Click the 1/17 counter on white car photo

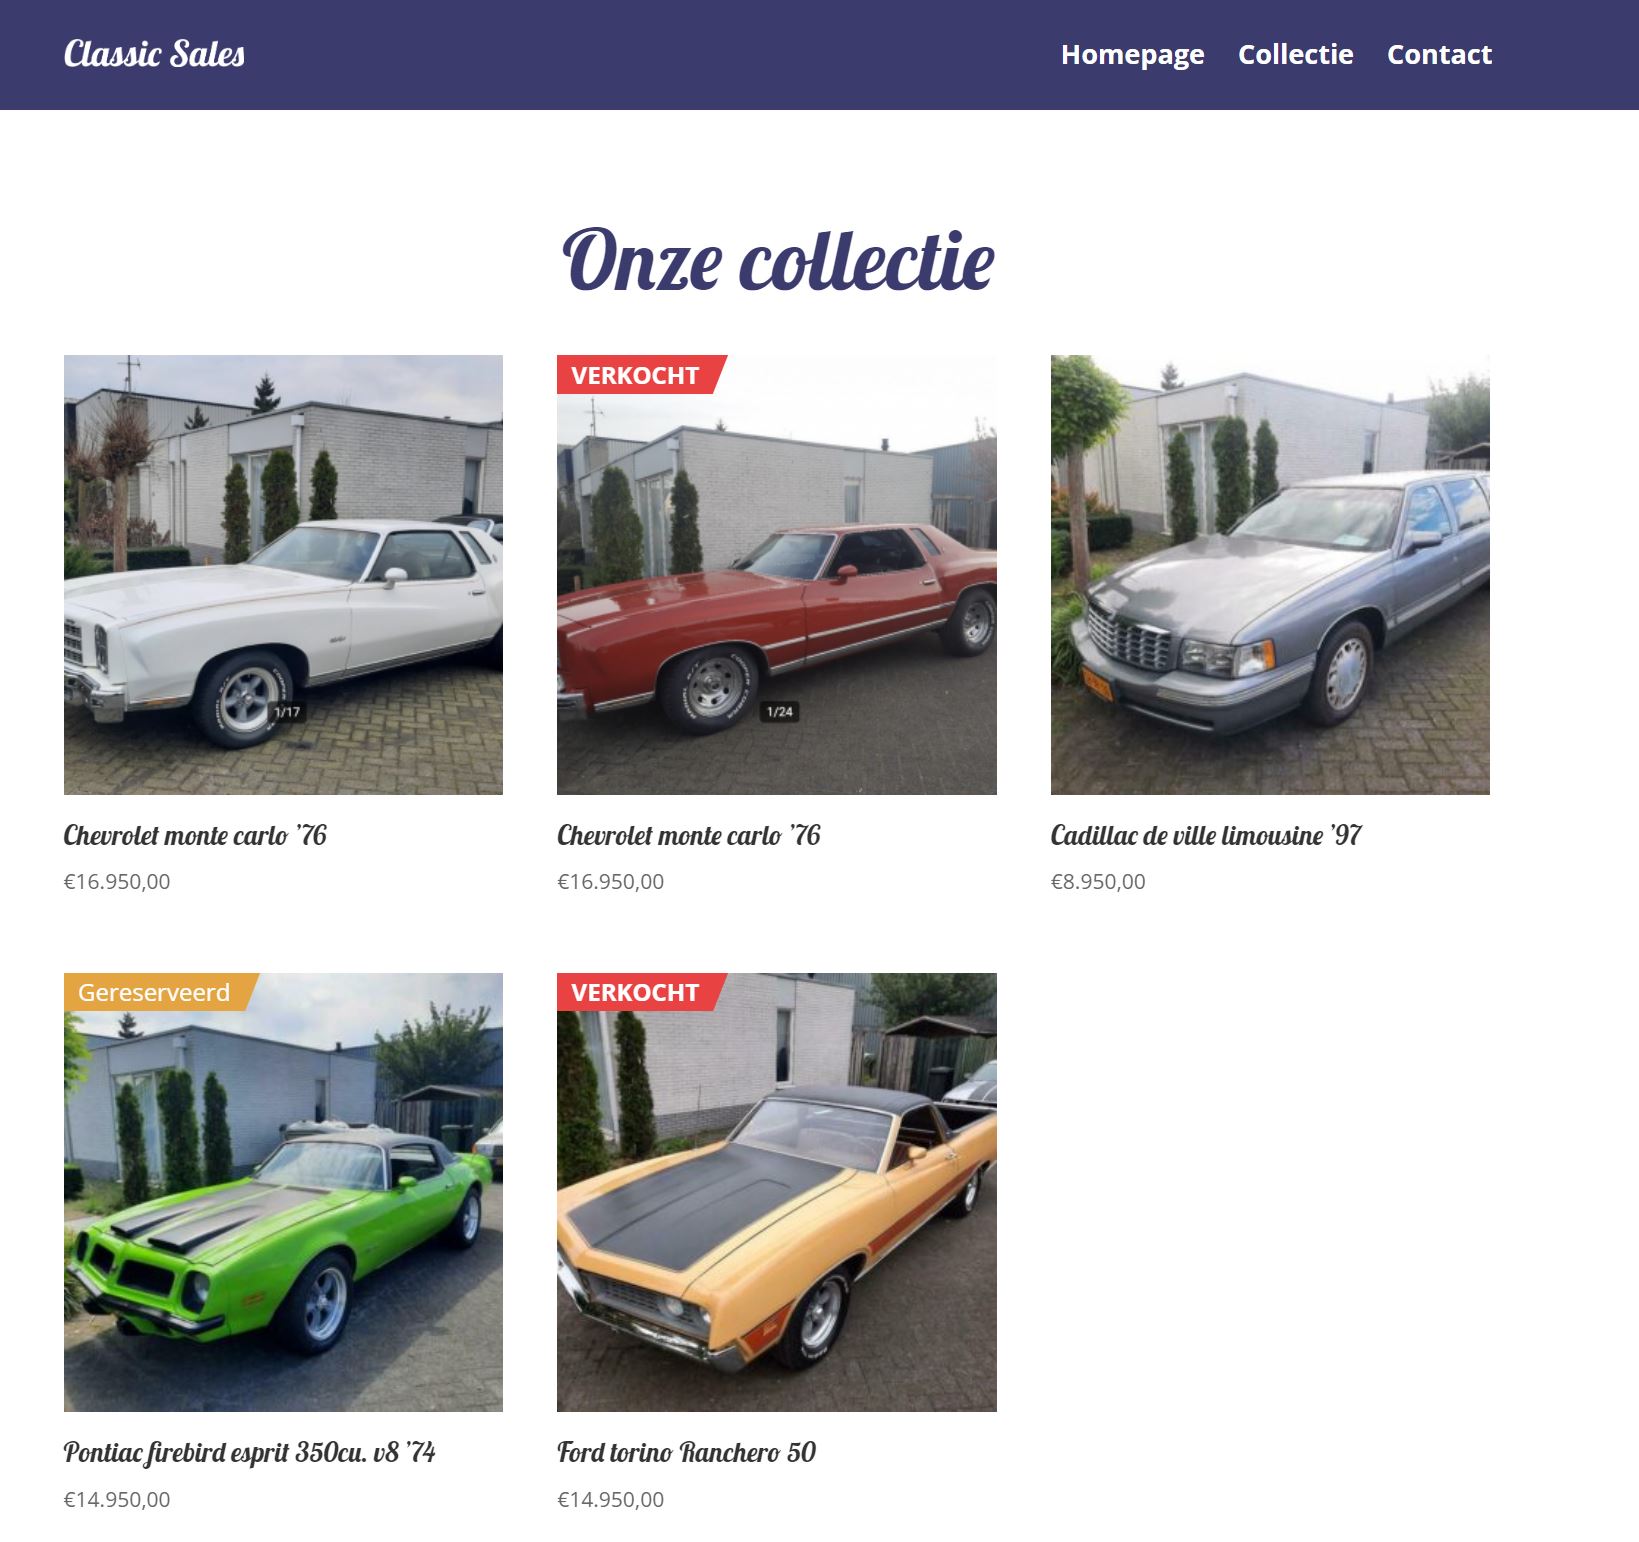(x=287, y=712)
